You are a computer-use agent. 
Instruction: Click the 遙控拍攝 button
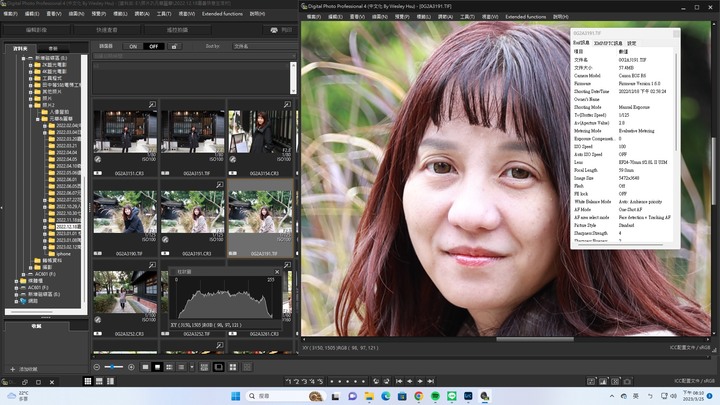tap(177, 30)
